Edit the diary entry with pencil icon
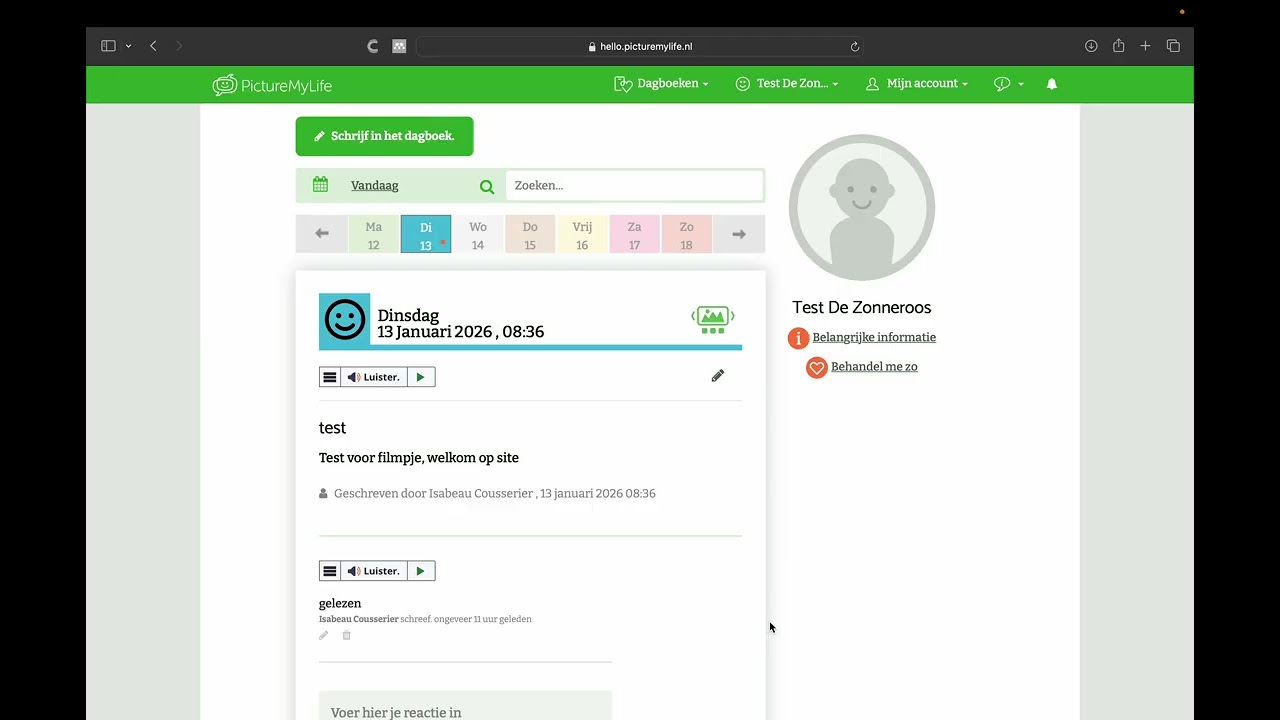The image size is (1280, 720). point(718,376)
